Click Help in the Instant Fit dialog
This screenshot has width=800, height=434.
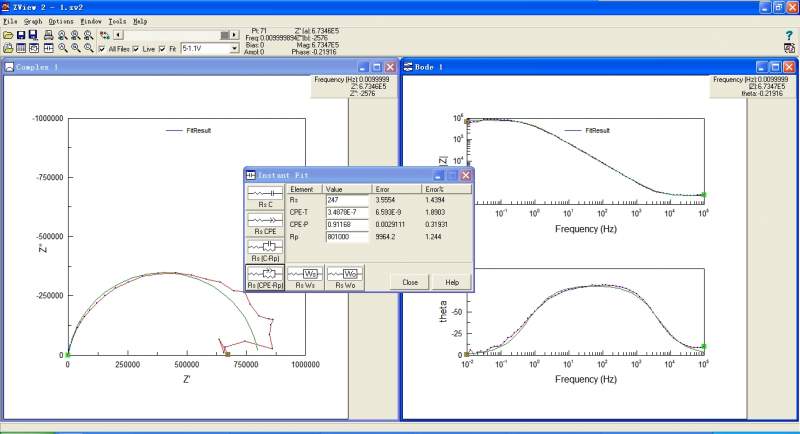[x=452, y=282]
